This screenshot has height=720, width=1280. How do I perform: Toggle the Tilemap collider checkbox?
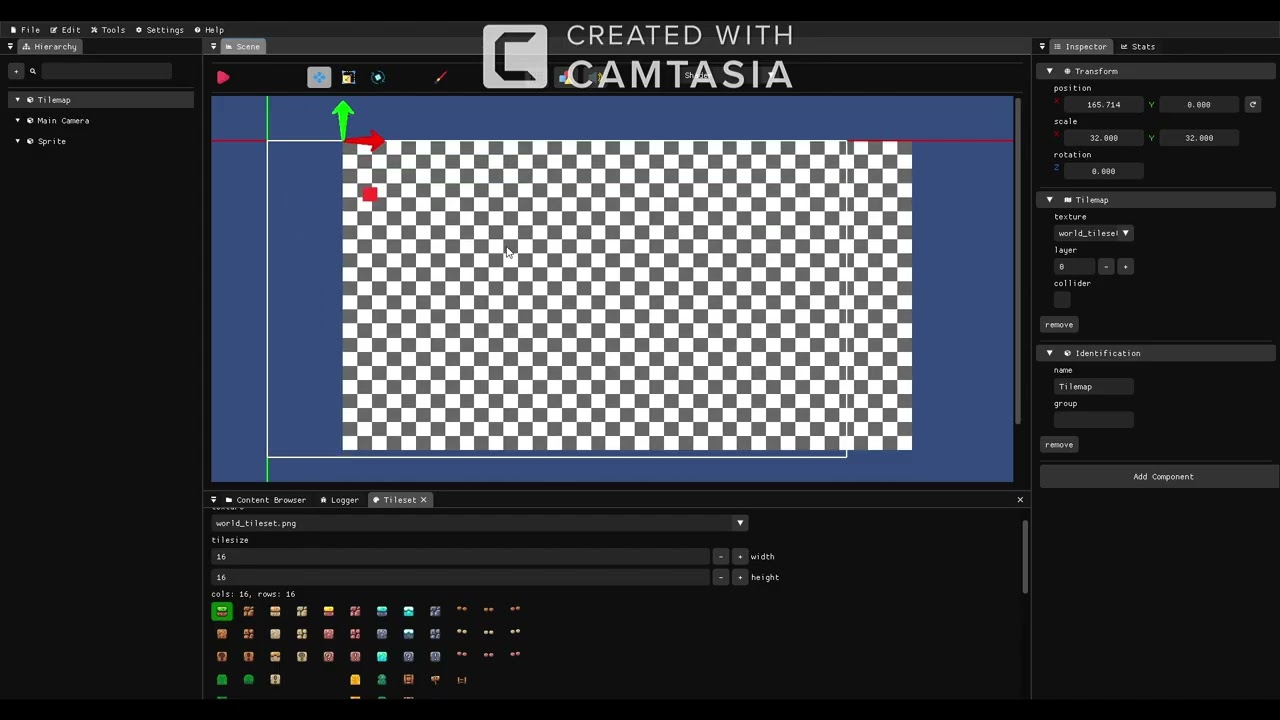pyautogui.click(x=1062, y=300)
